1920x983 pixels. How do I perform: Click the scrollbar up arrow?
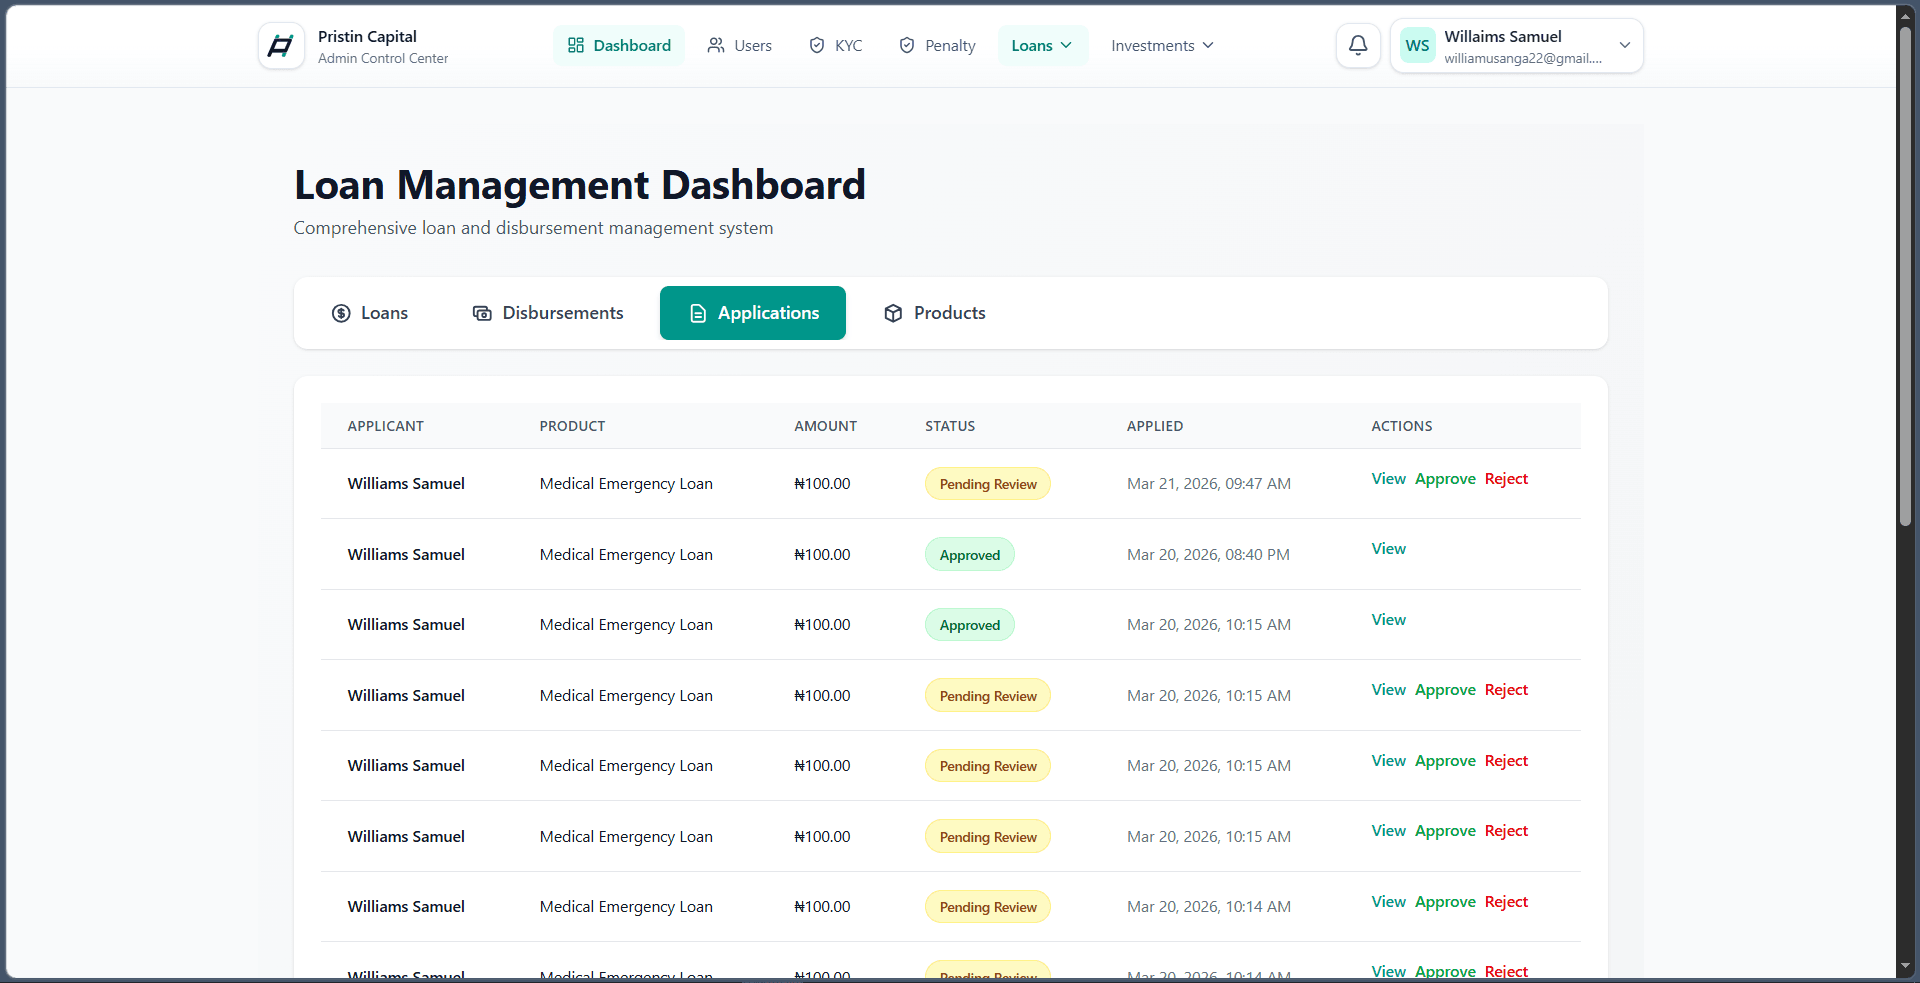[x=1906, y=15]
